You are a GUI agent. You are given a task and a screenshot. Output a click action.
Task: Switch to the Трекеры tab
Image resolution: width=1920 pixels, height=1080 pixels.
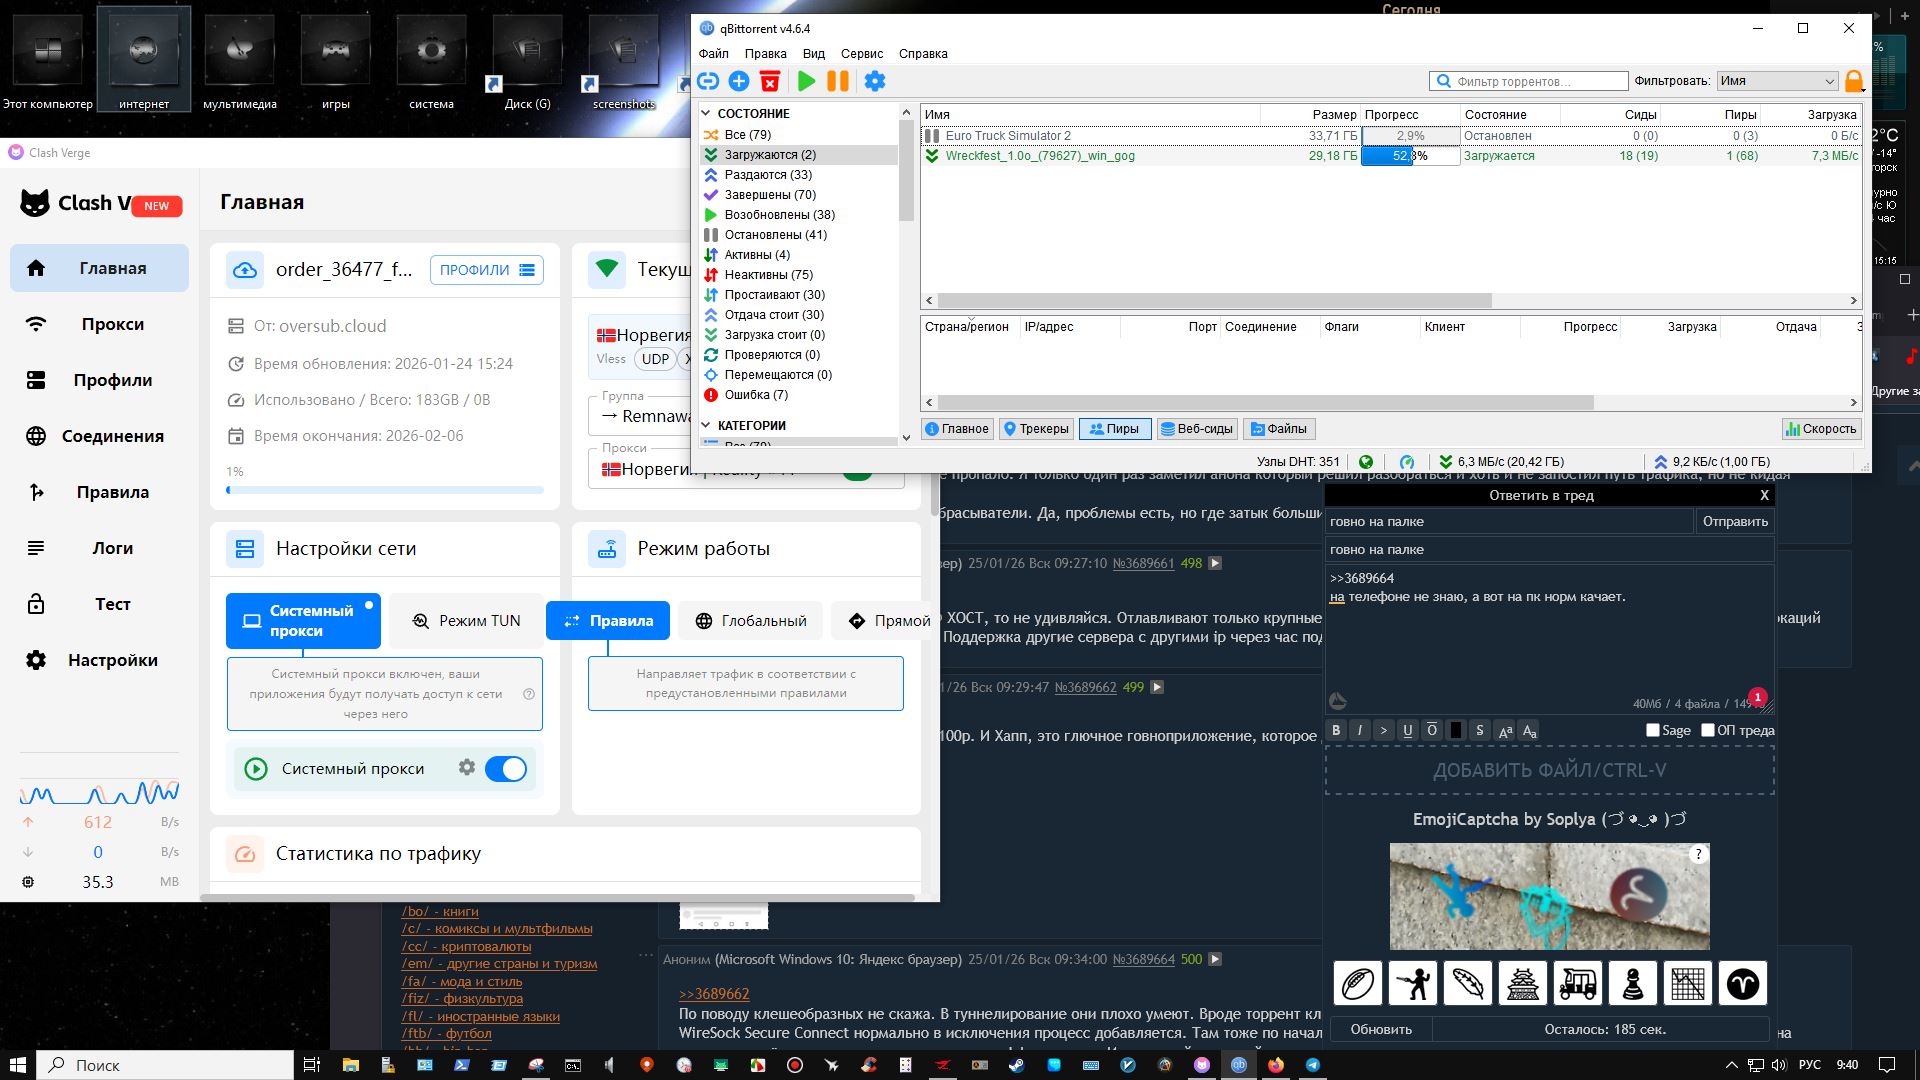[x=1036, y=429]
